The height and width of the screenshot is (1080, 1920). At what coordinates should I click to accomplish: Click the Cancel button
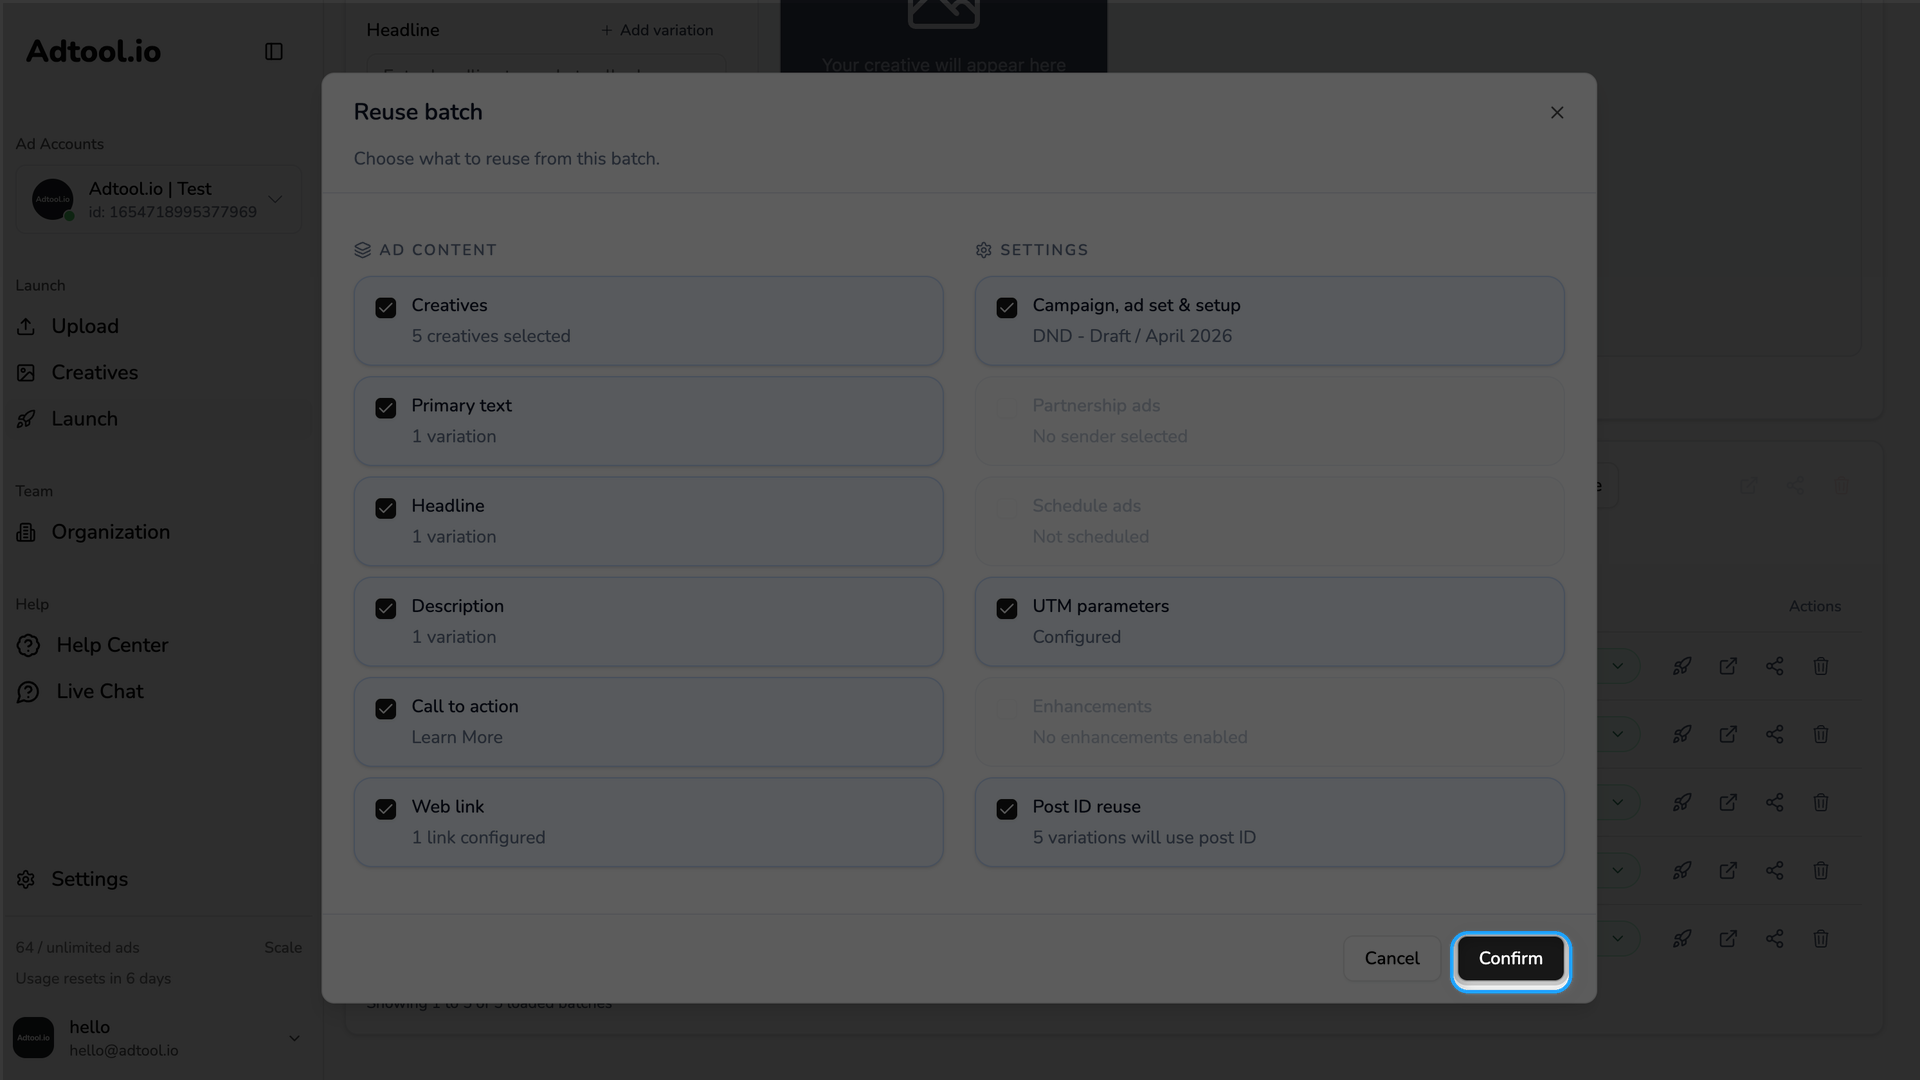pos(1392,959)
